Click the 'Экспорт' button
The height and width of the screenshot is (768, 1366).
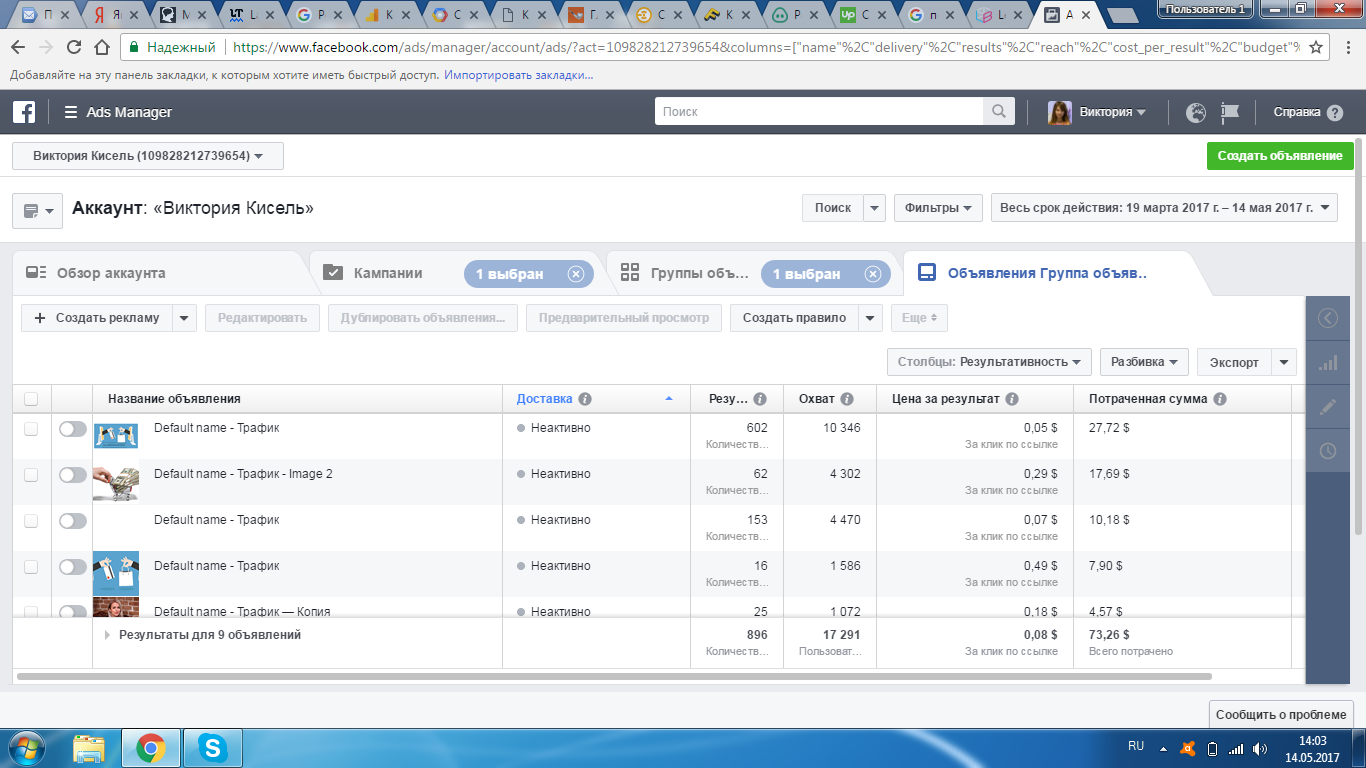click(1233, 362)
